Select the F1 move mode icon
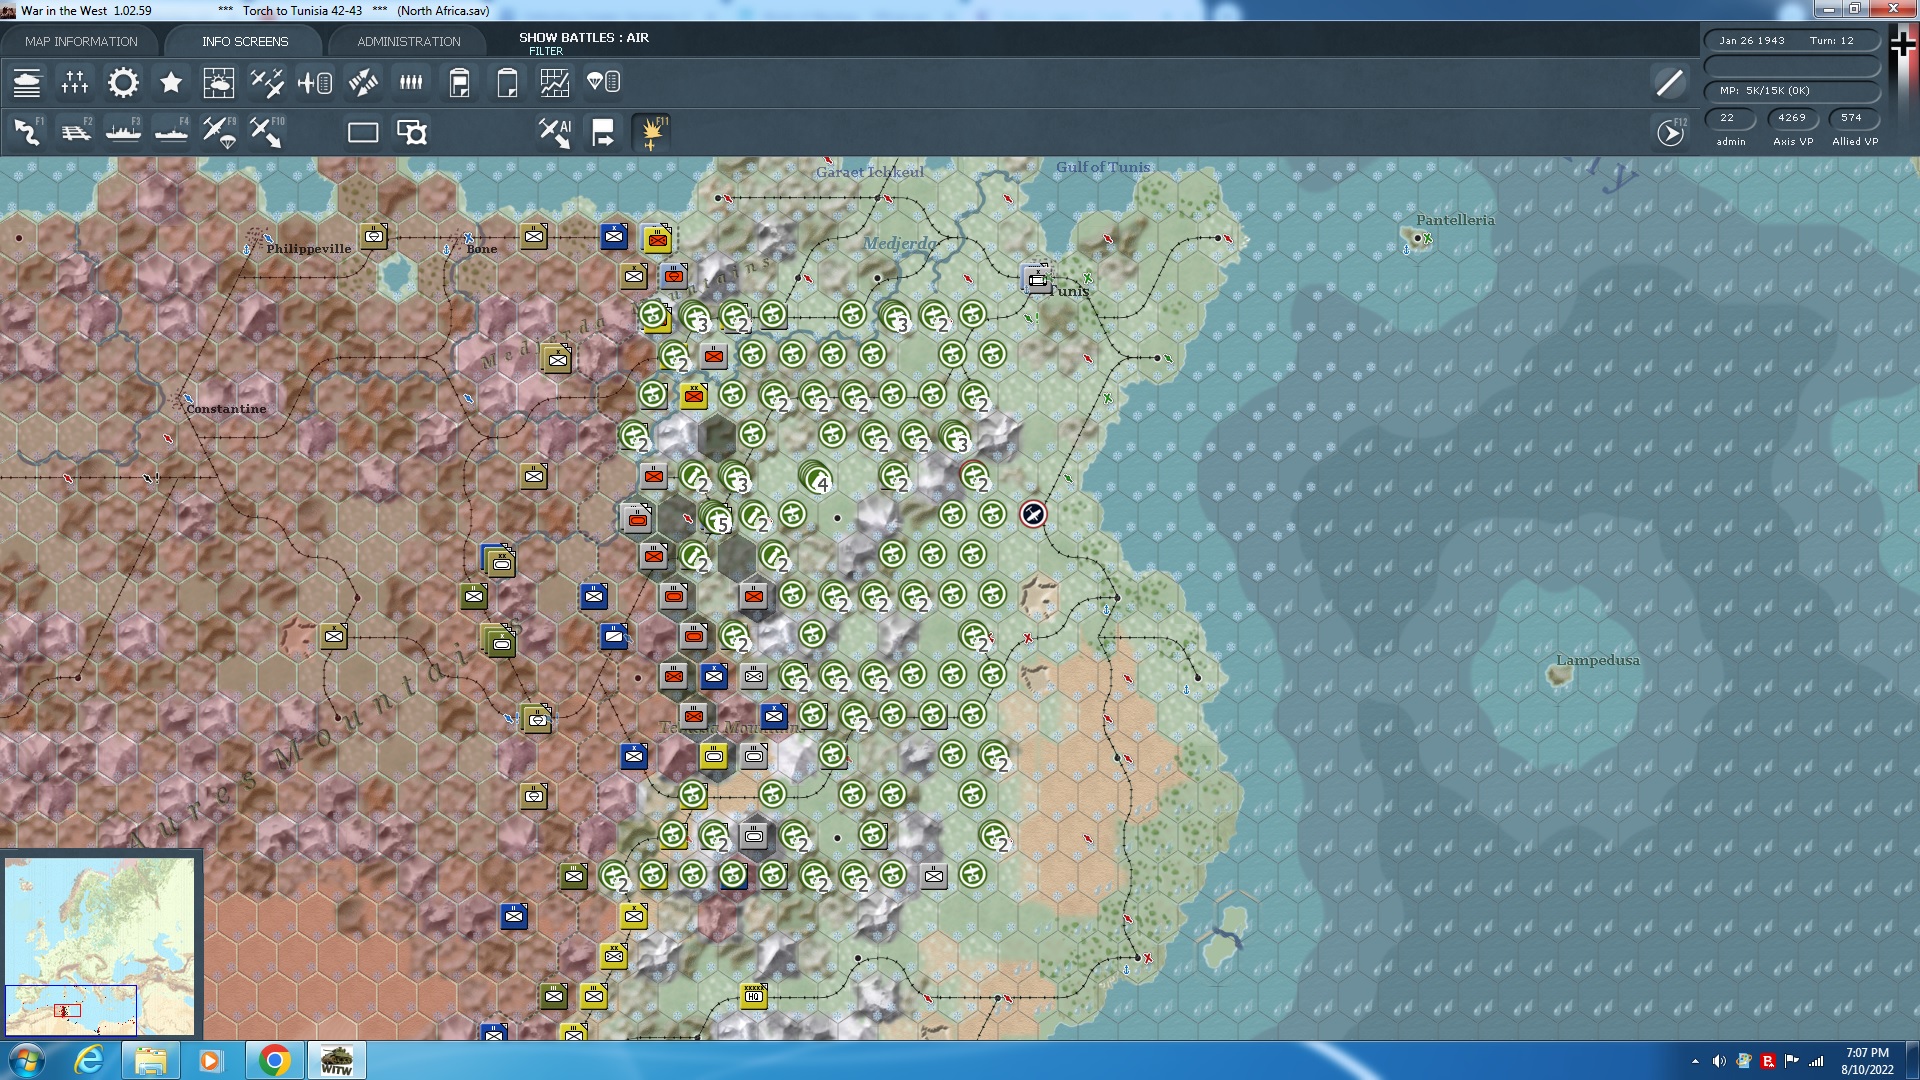Viewport: 1920px width, 1080px height. pos(27,132)
